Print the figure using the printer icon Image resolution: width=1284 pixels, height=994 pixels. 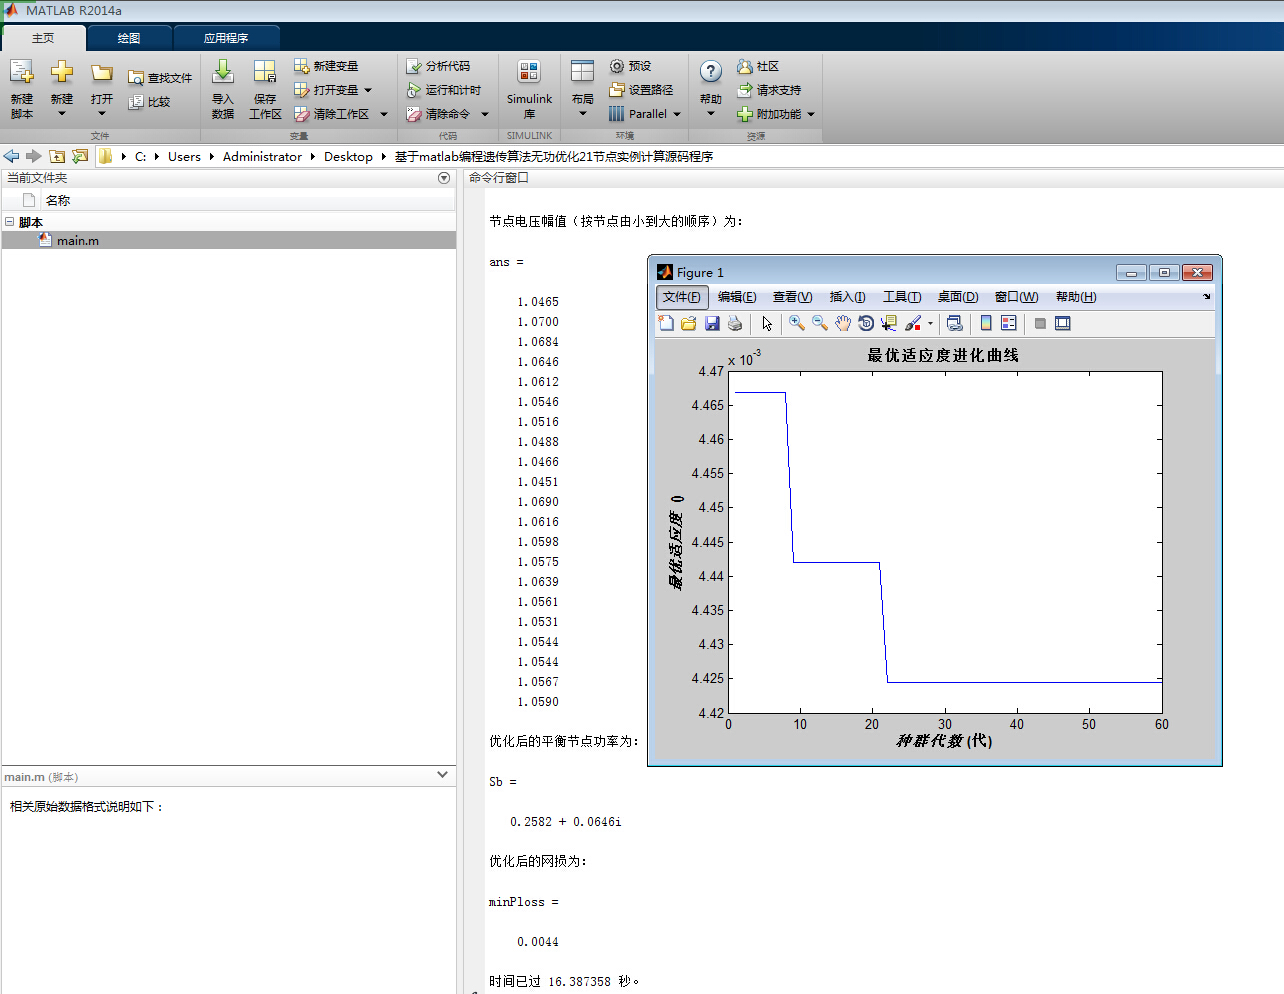pyautogui.click(x=735, y=323)
